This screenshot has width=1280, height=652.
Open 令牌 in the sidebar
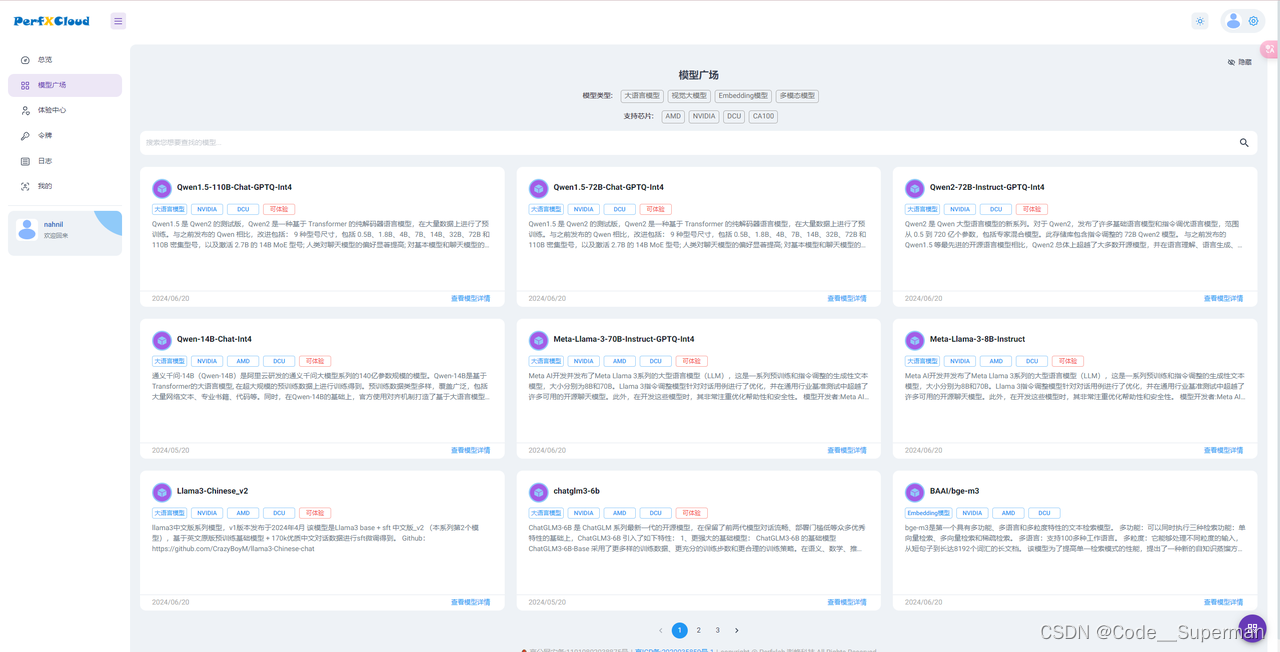65,136
